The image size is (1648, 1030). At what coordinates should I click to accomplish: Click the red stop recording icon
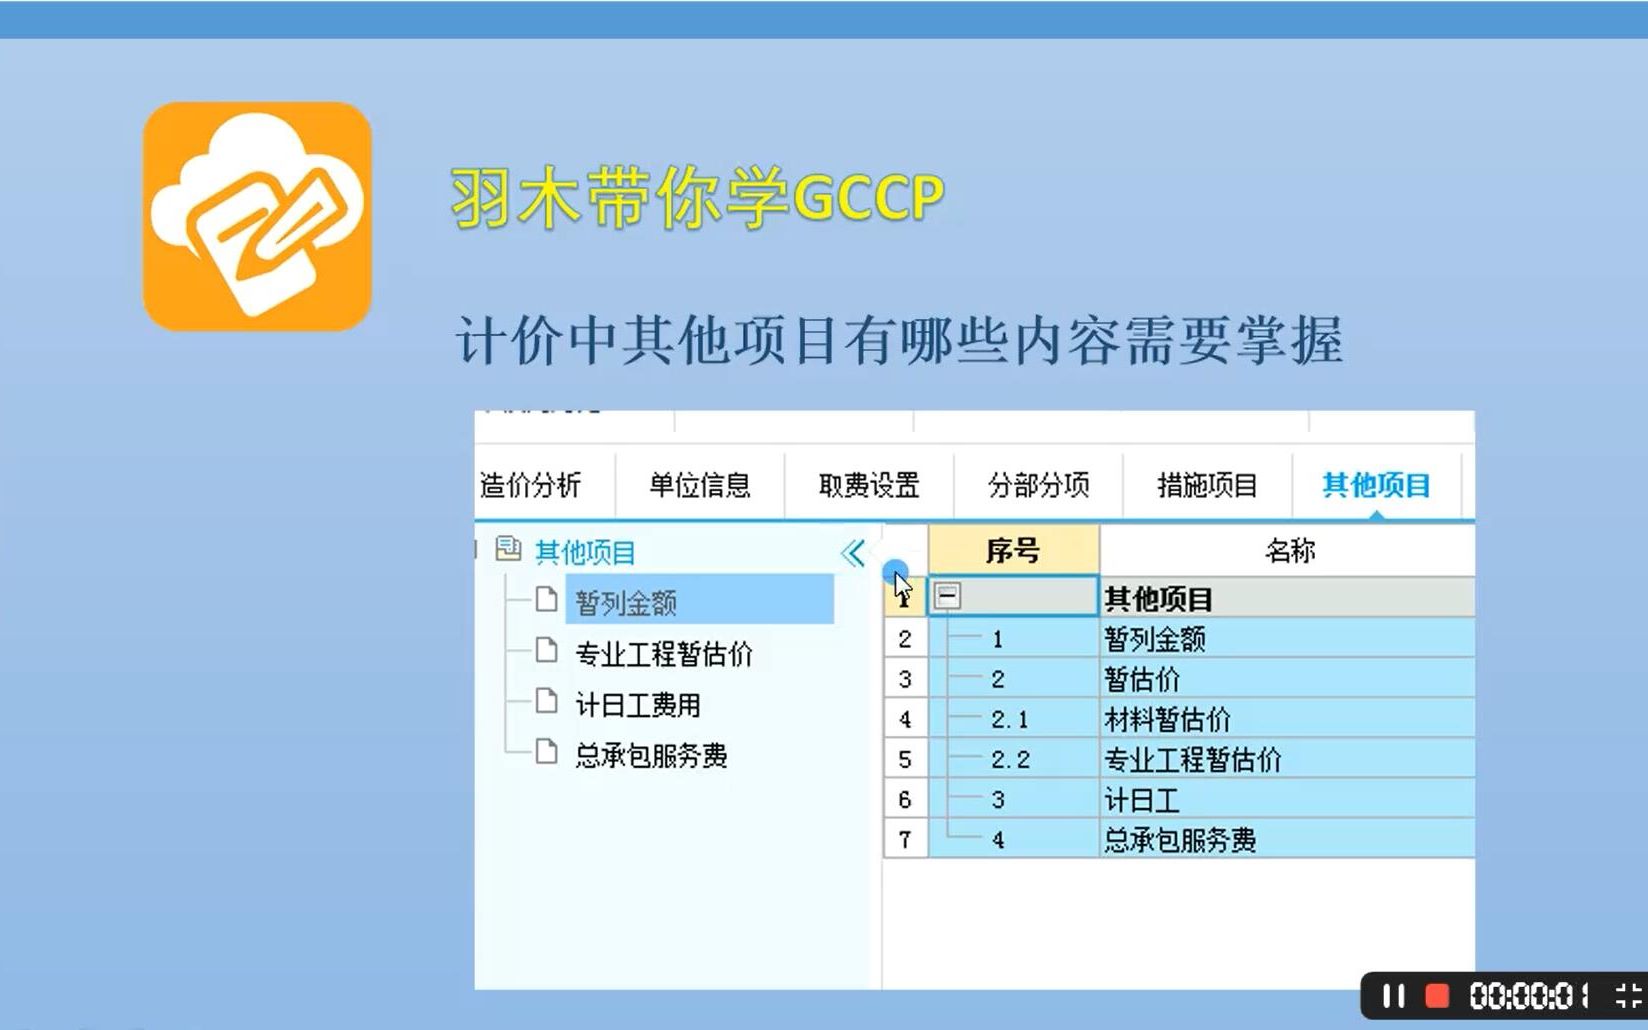pos(1438,996)
